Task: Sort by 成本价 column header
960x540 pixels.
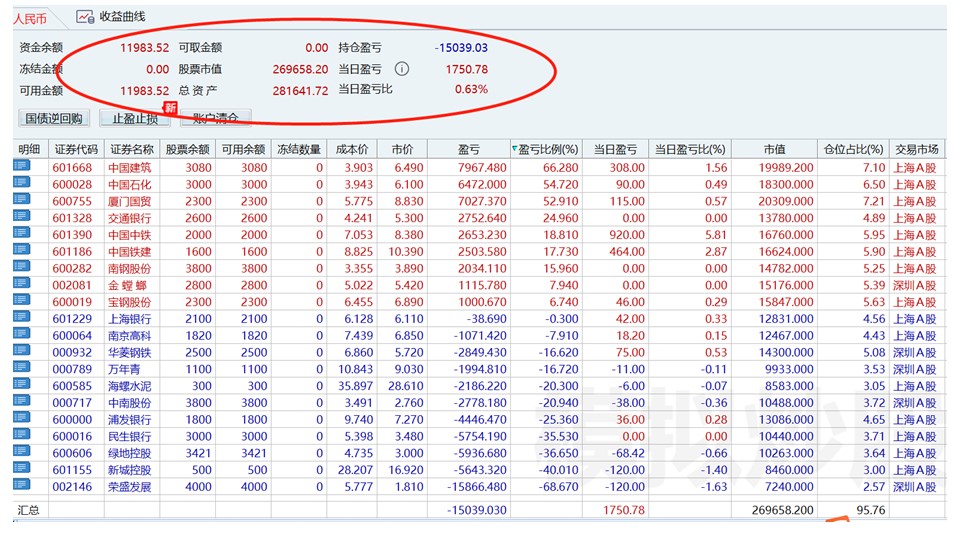Action: click(352, 149)
